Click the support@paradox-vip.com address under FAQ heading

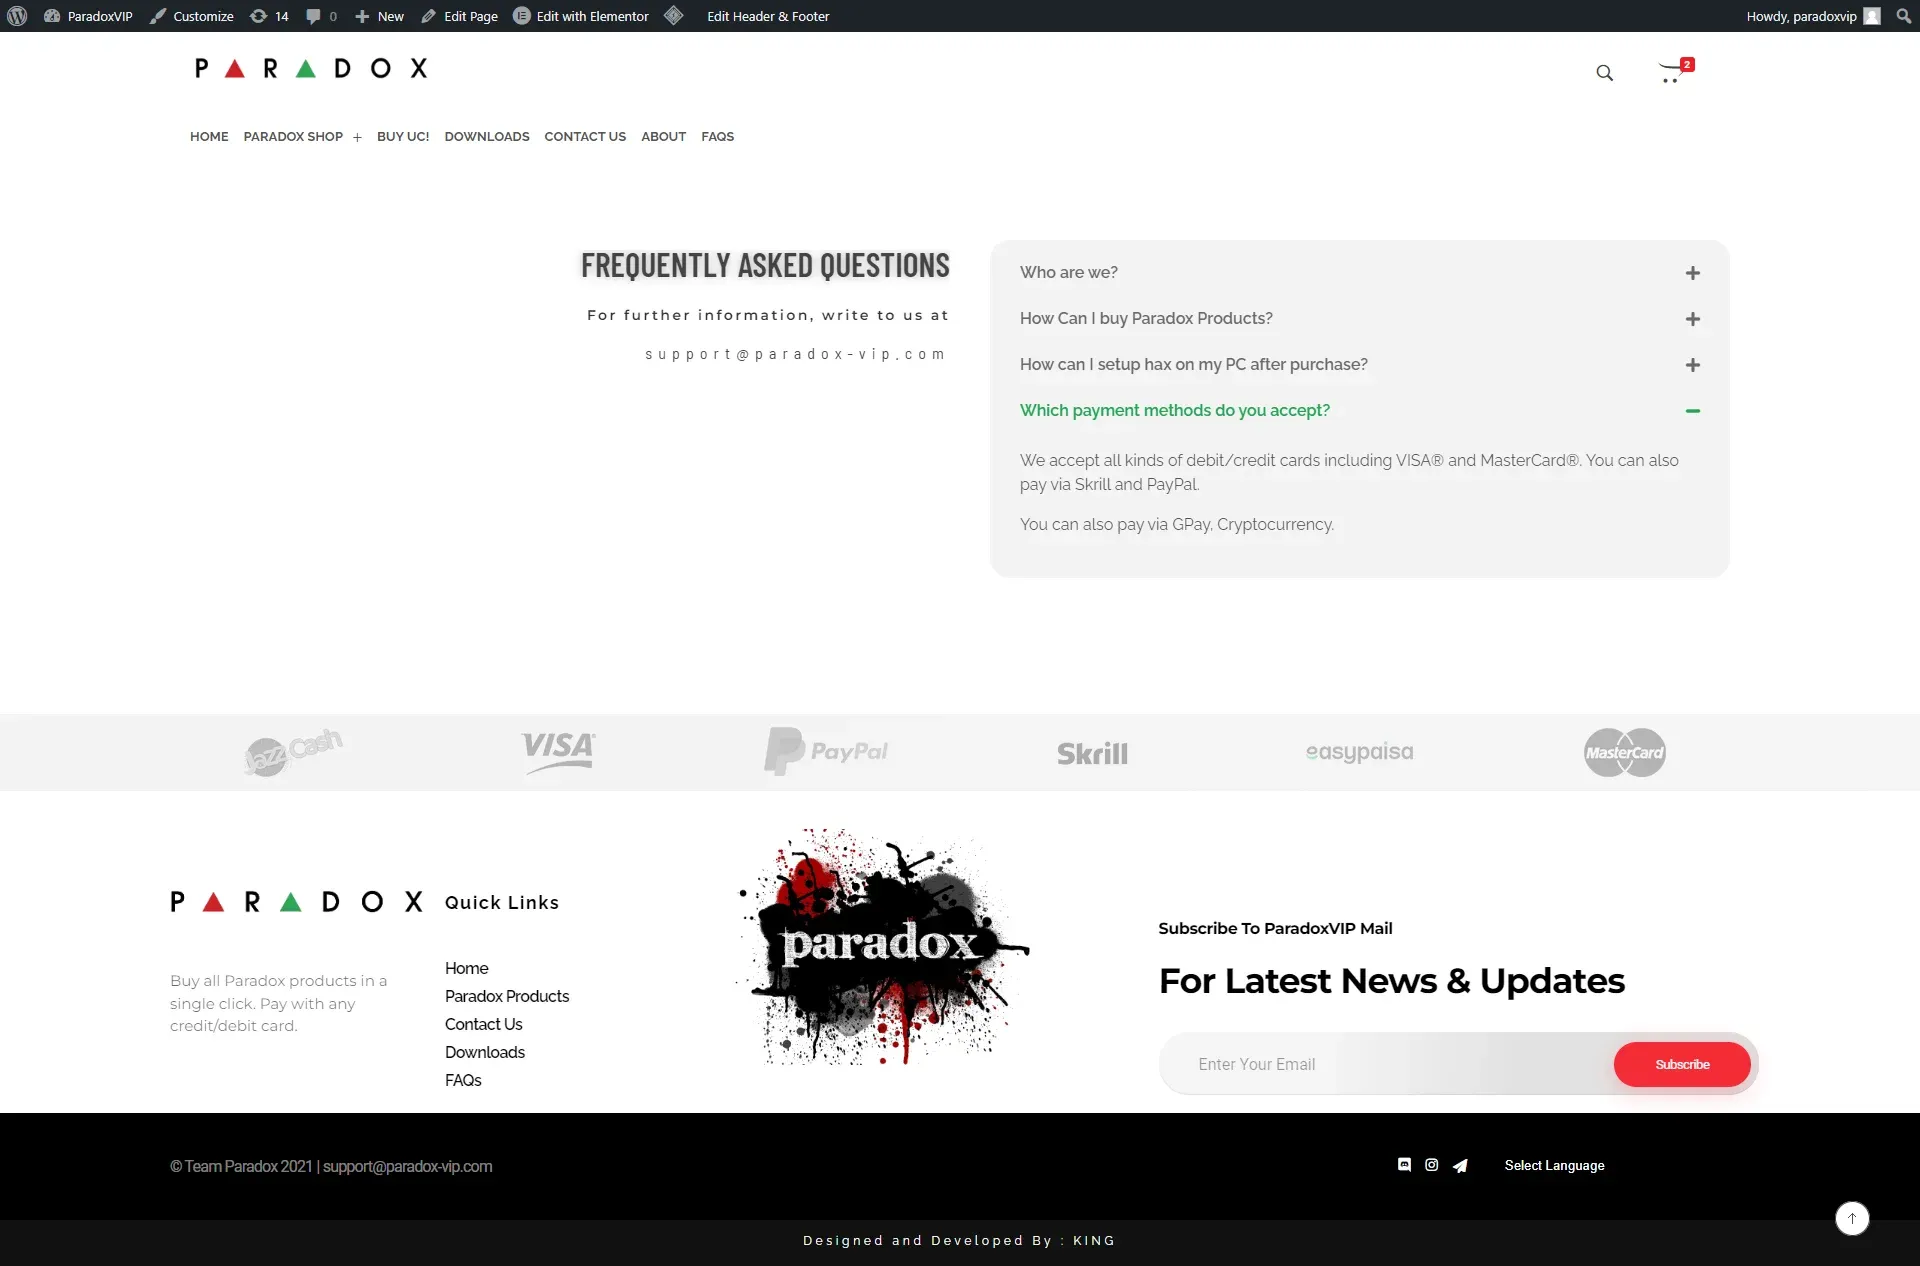pyautogui.click(x=794, y=354)
